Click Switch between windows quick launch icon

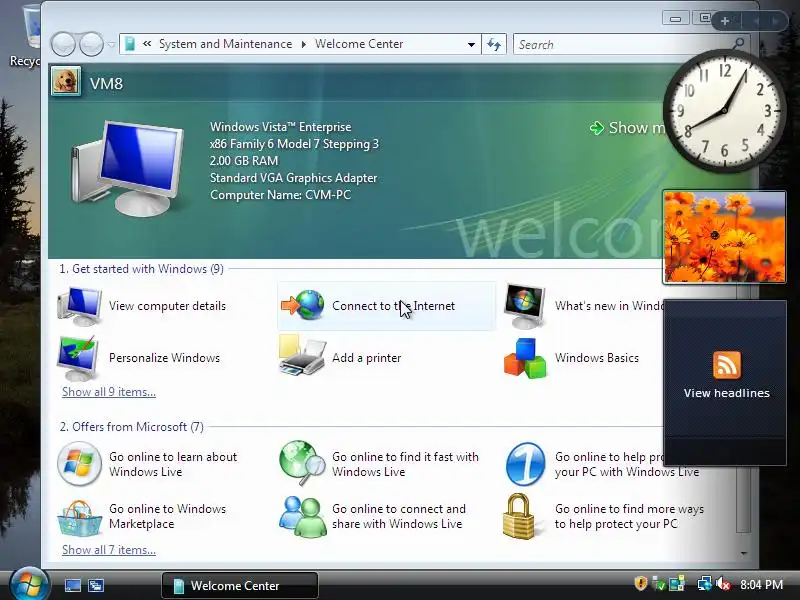pyautogui.click(x=96, y=586)
